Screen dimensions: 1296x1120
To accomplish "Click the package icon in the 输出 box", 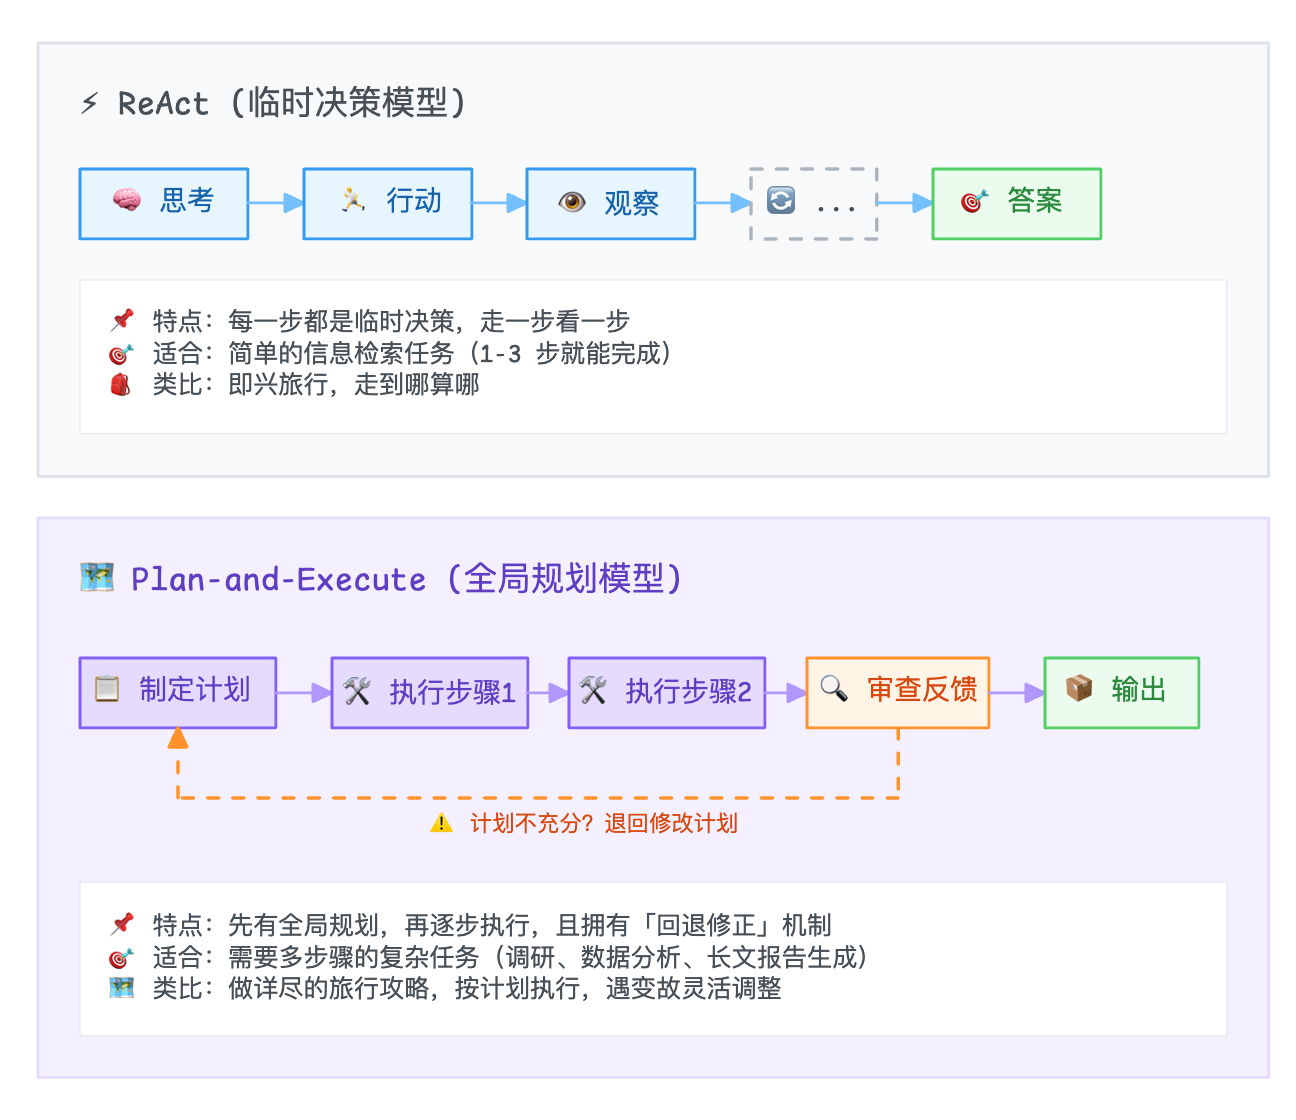I will 1079,688.
